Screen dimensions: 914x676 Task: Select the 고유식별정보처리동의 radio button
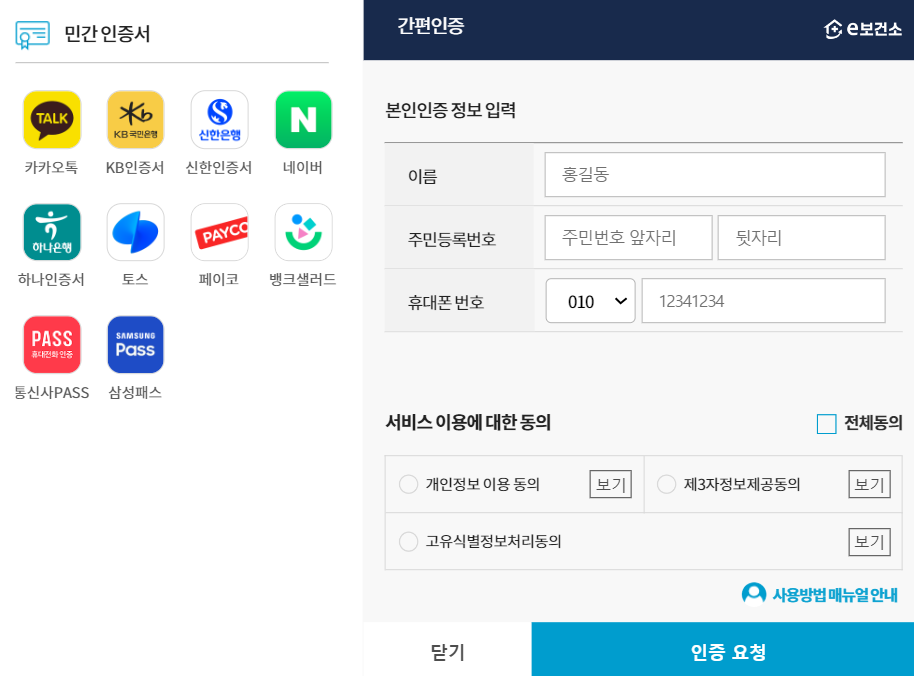pos(409,541)
